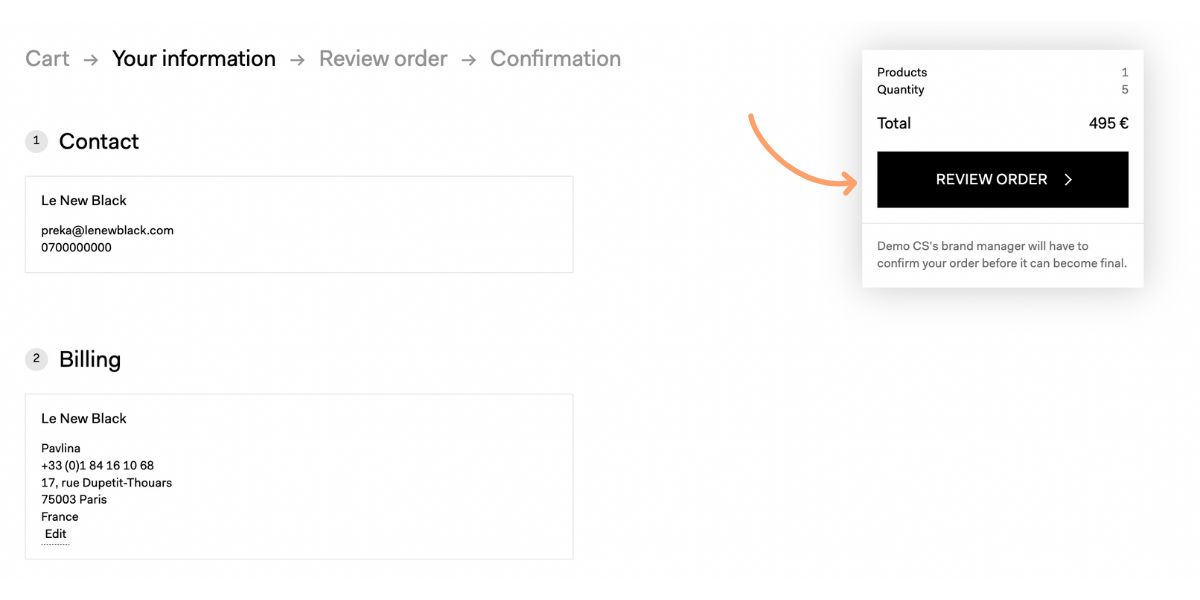Click the Billing section heading

point(90,360)
